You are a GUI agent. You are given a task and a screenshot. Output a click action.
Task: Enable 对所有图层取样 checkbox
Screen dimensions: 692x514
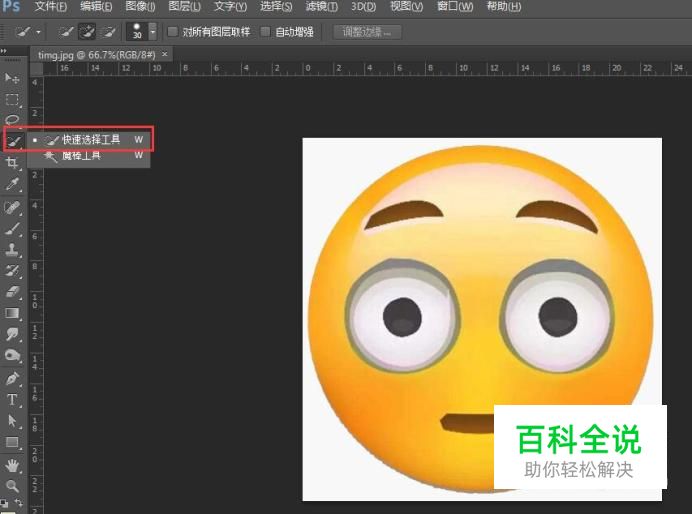click(x=173, y=32)
